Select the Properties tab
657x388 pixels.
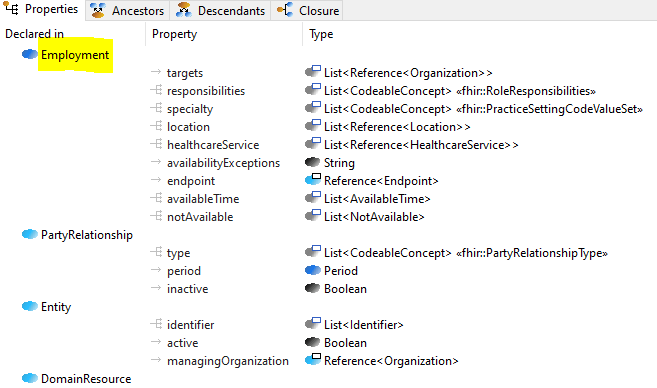(x=41, y=9)
